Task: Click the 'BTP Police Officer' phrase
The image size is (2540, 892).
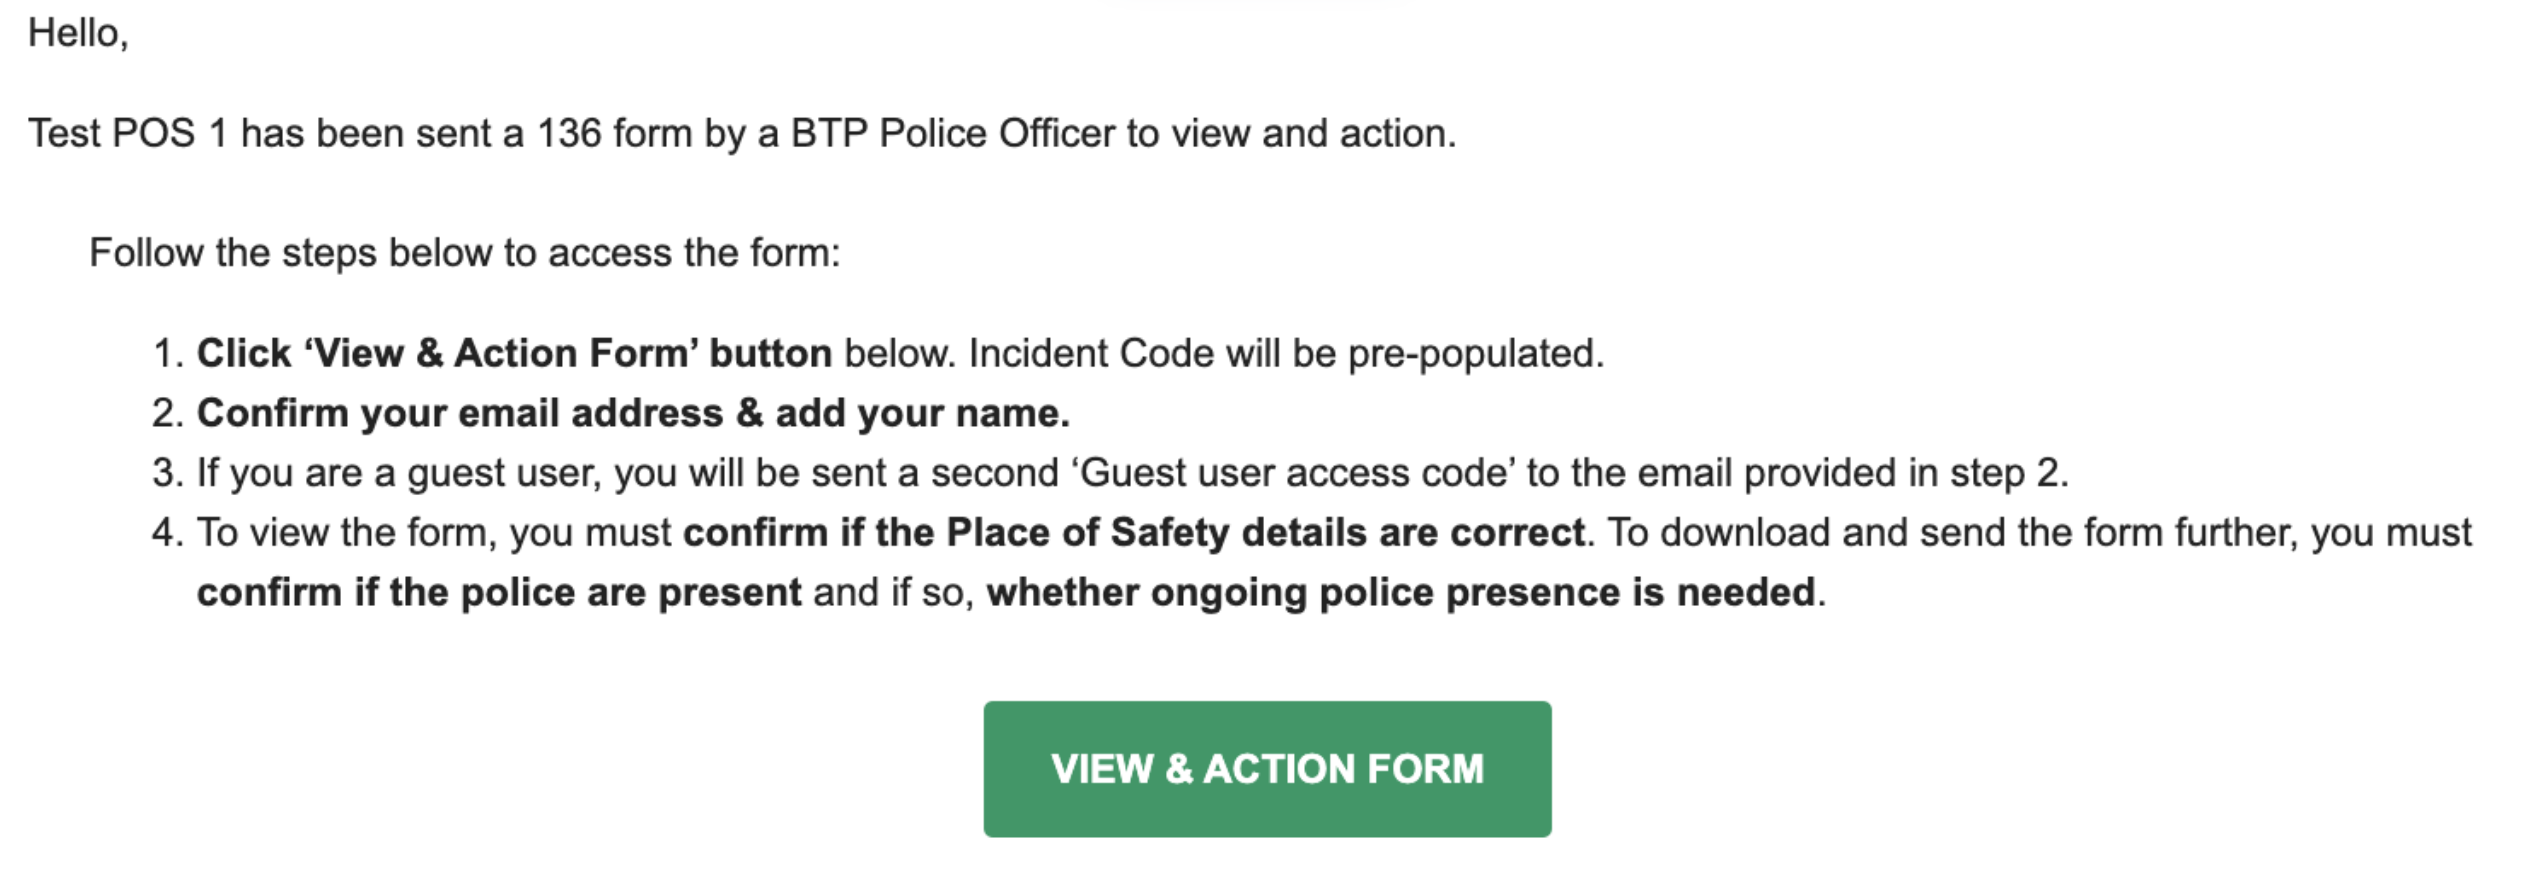Action: click(953, 133)
